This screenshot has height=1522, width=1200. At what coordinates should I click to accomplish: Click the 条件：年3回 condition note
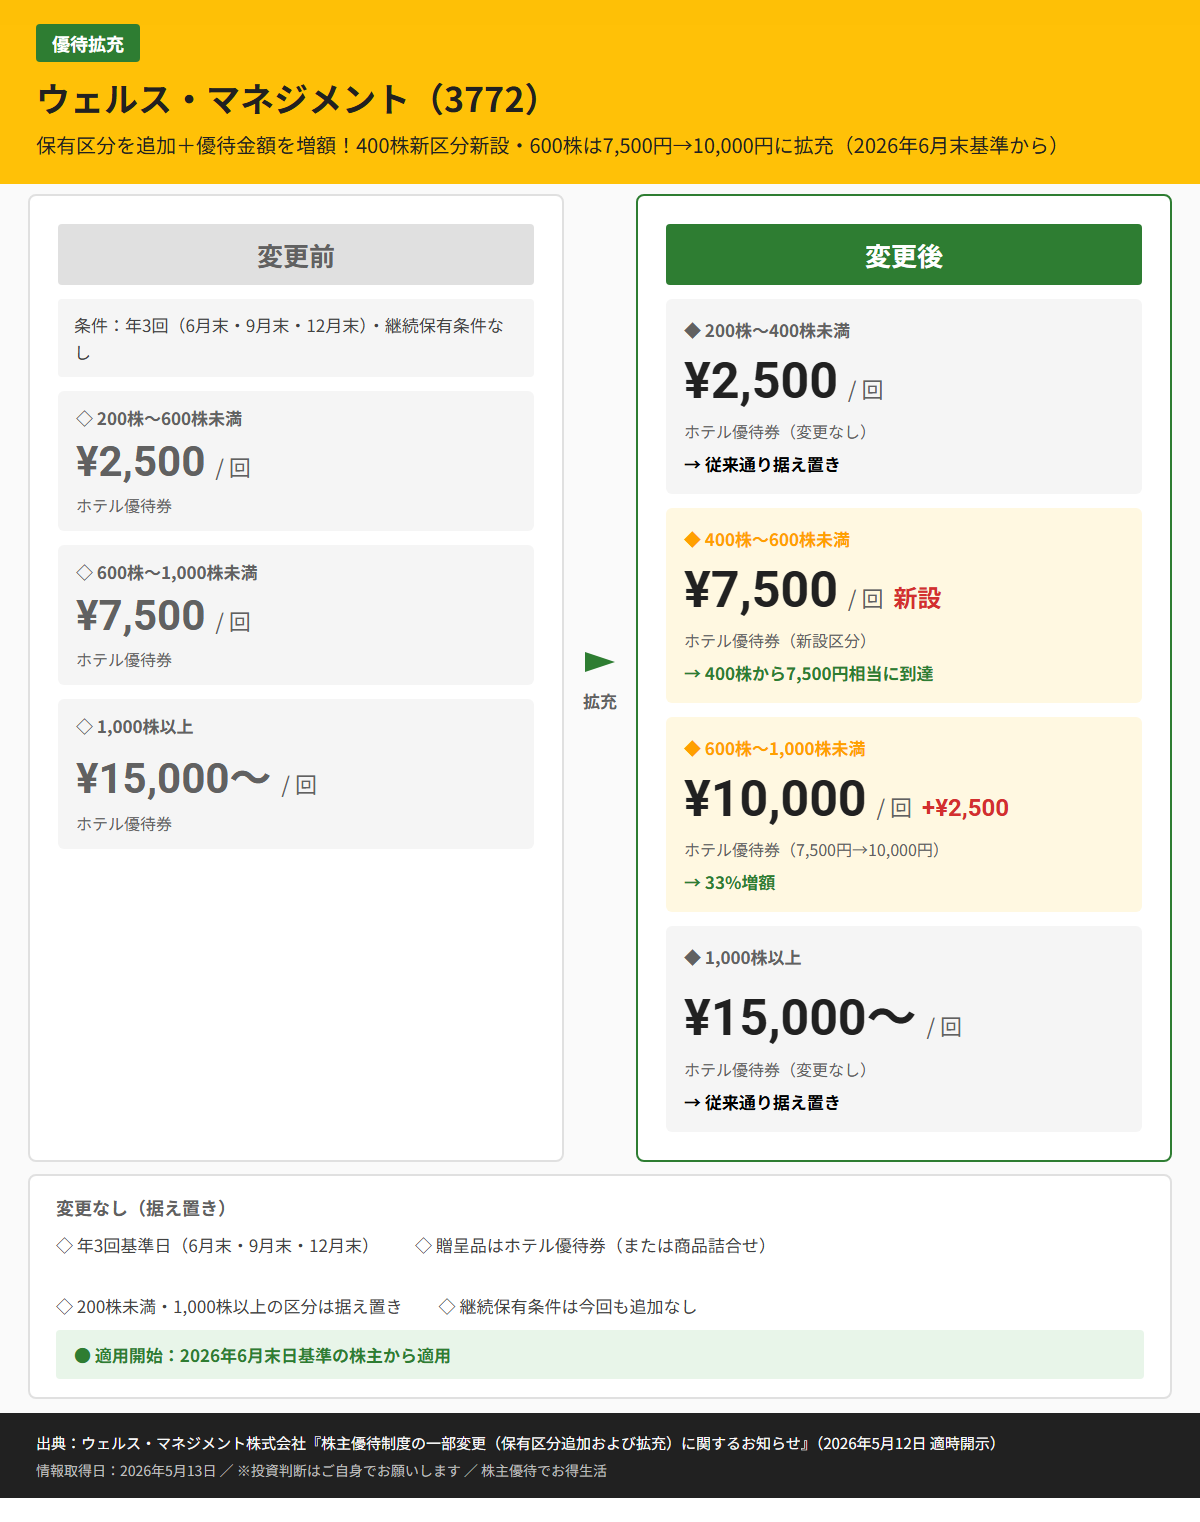[296, 338]
